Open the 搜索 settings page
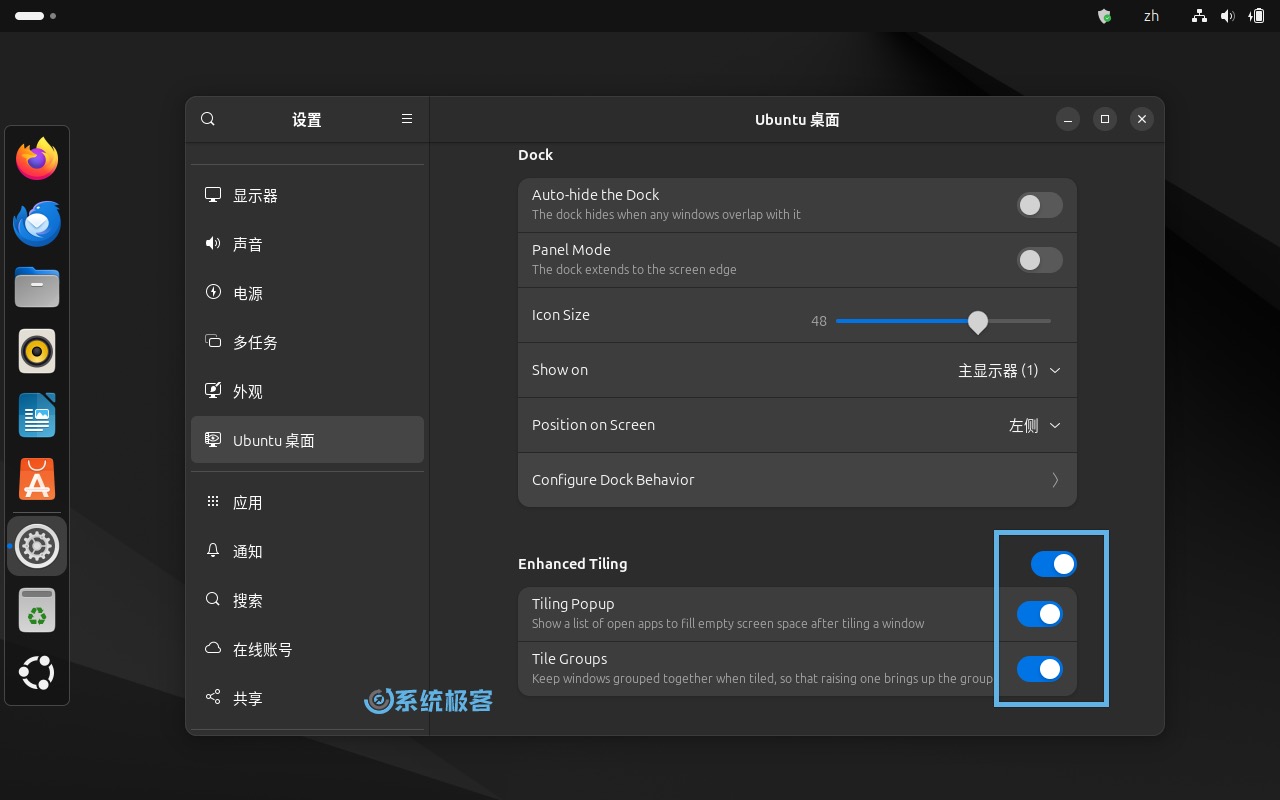 pyautogui.click(x=307, y=600)
